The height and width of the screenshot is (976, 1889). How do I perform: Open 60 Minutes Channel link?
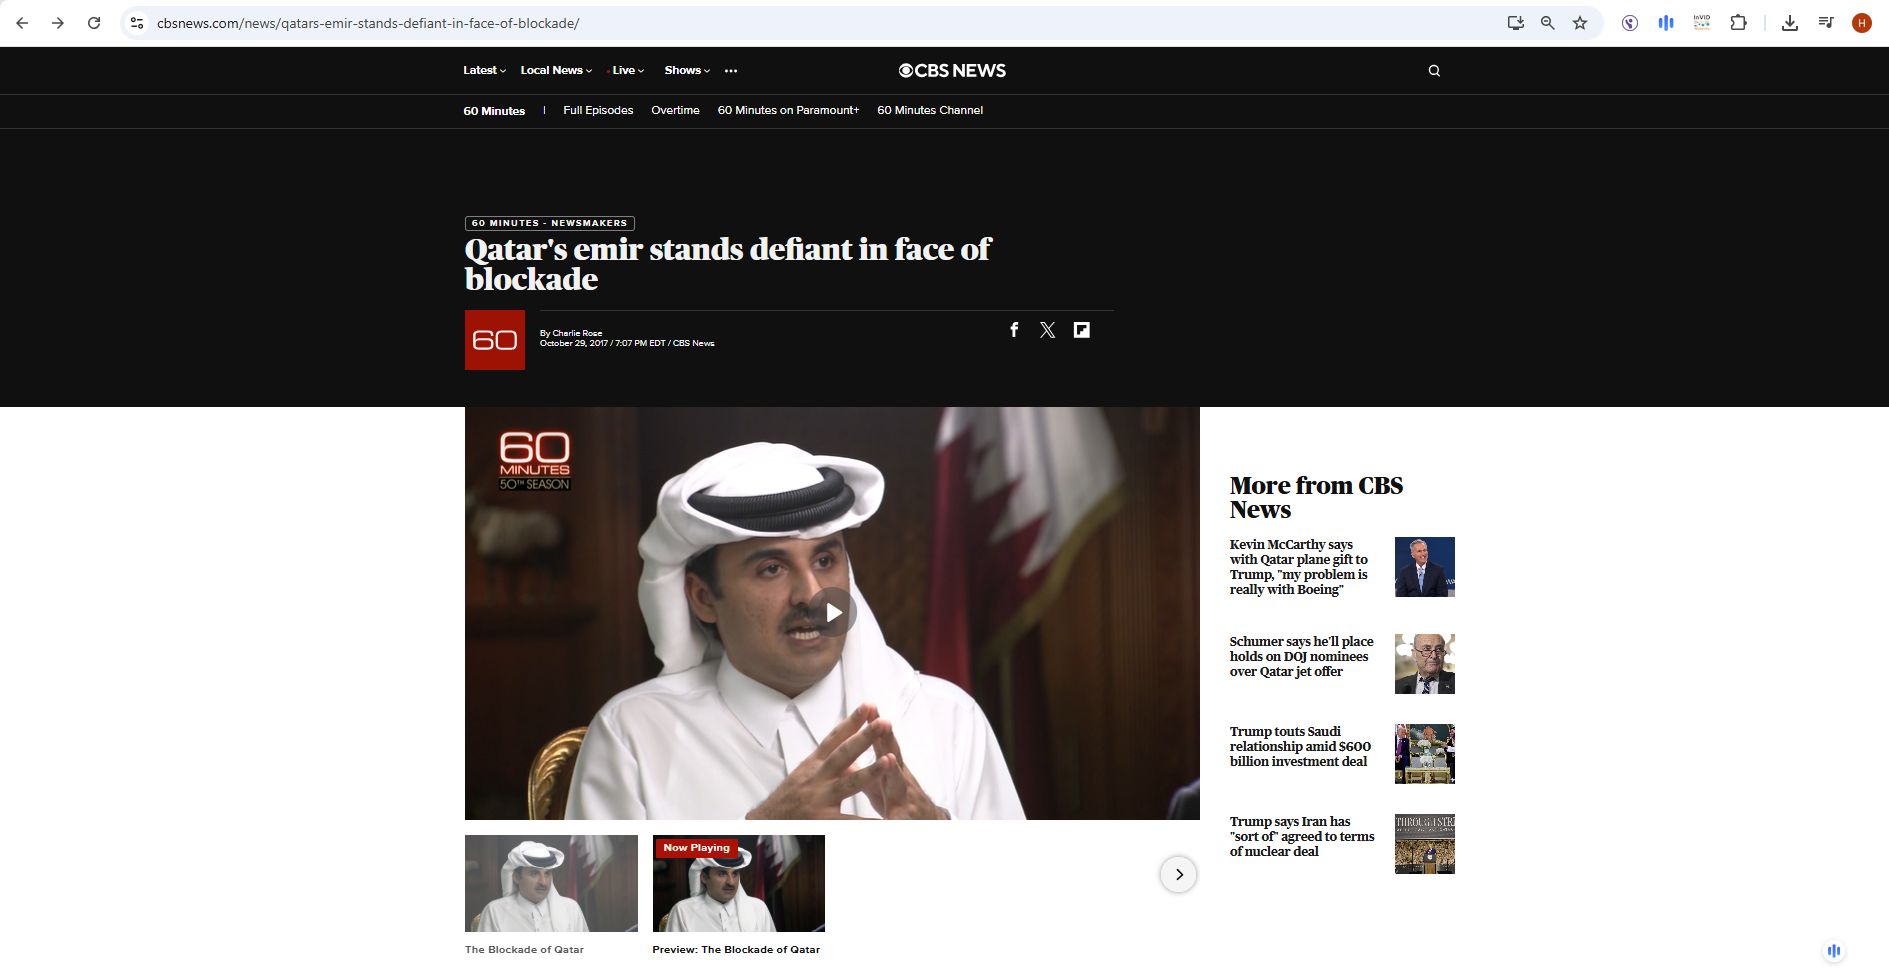tap(930, 110)
